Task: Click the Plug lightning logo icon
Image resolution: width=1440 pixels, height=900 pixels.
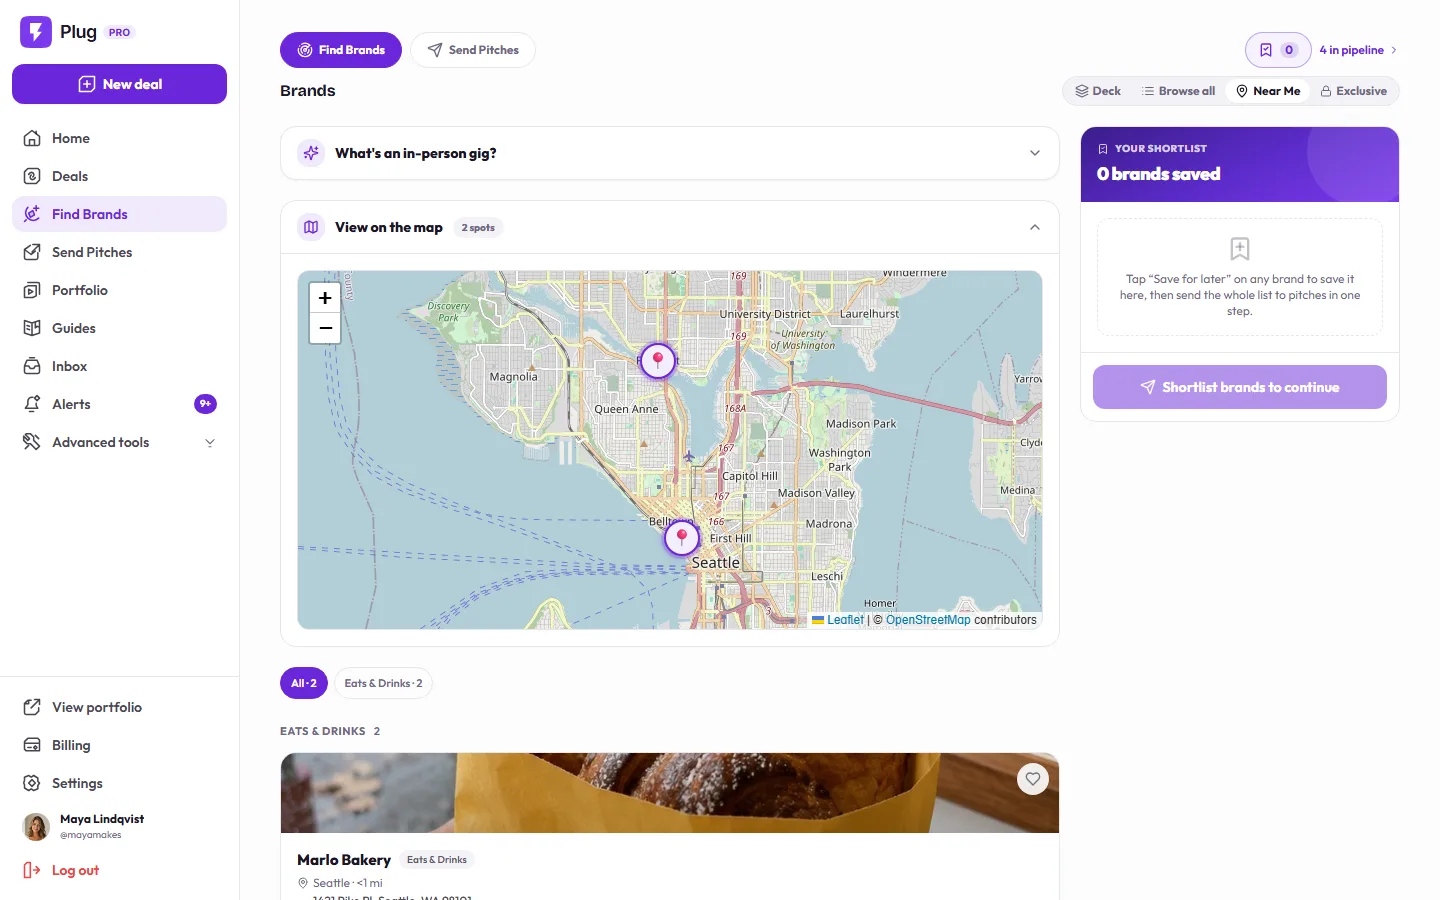Action: 36,32
